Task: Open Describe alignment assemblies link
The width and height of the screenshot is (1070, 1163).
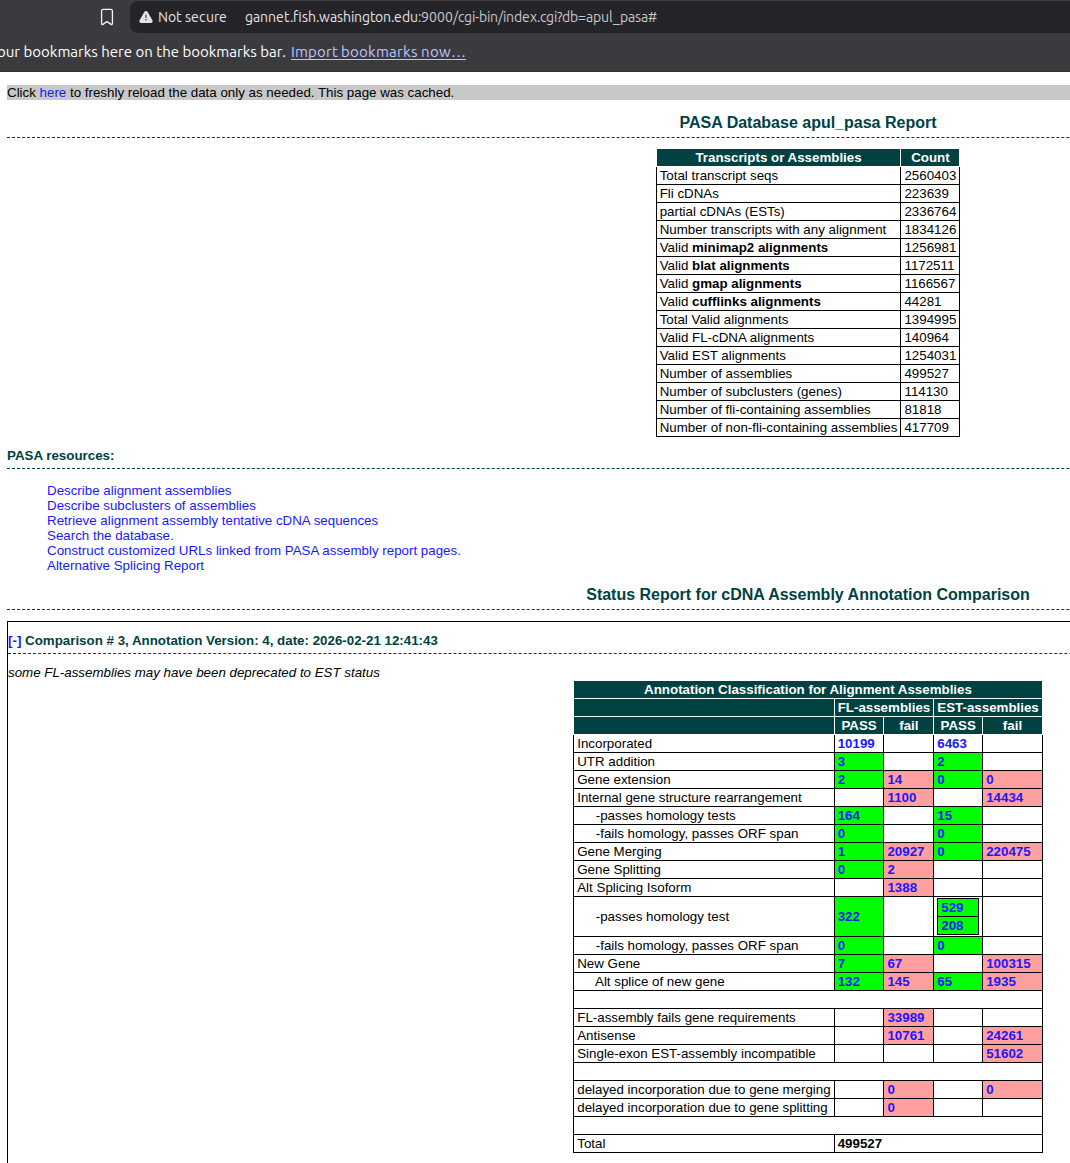Action: click(x=139, y=491)
